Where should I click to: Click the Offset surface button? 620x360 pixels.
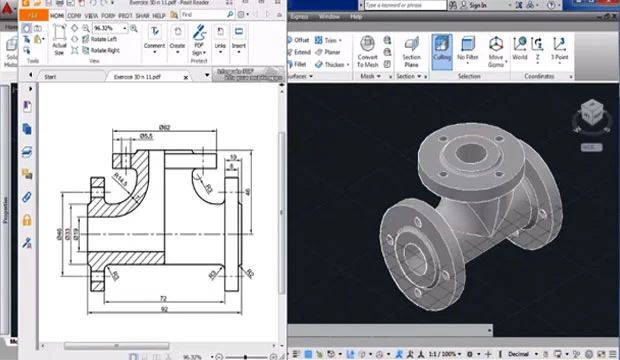point(299,40)
